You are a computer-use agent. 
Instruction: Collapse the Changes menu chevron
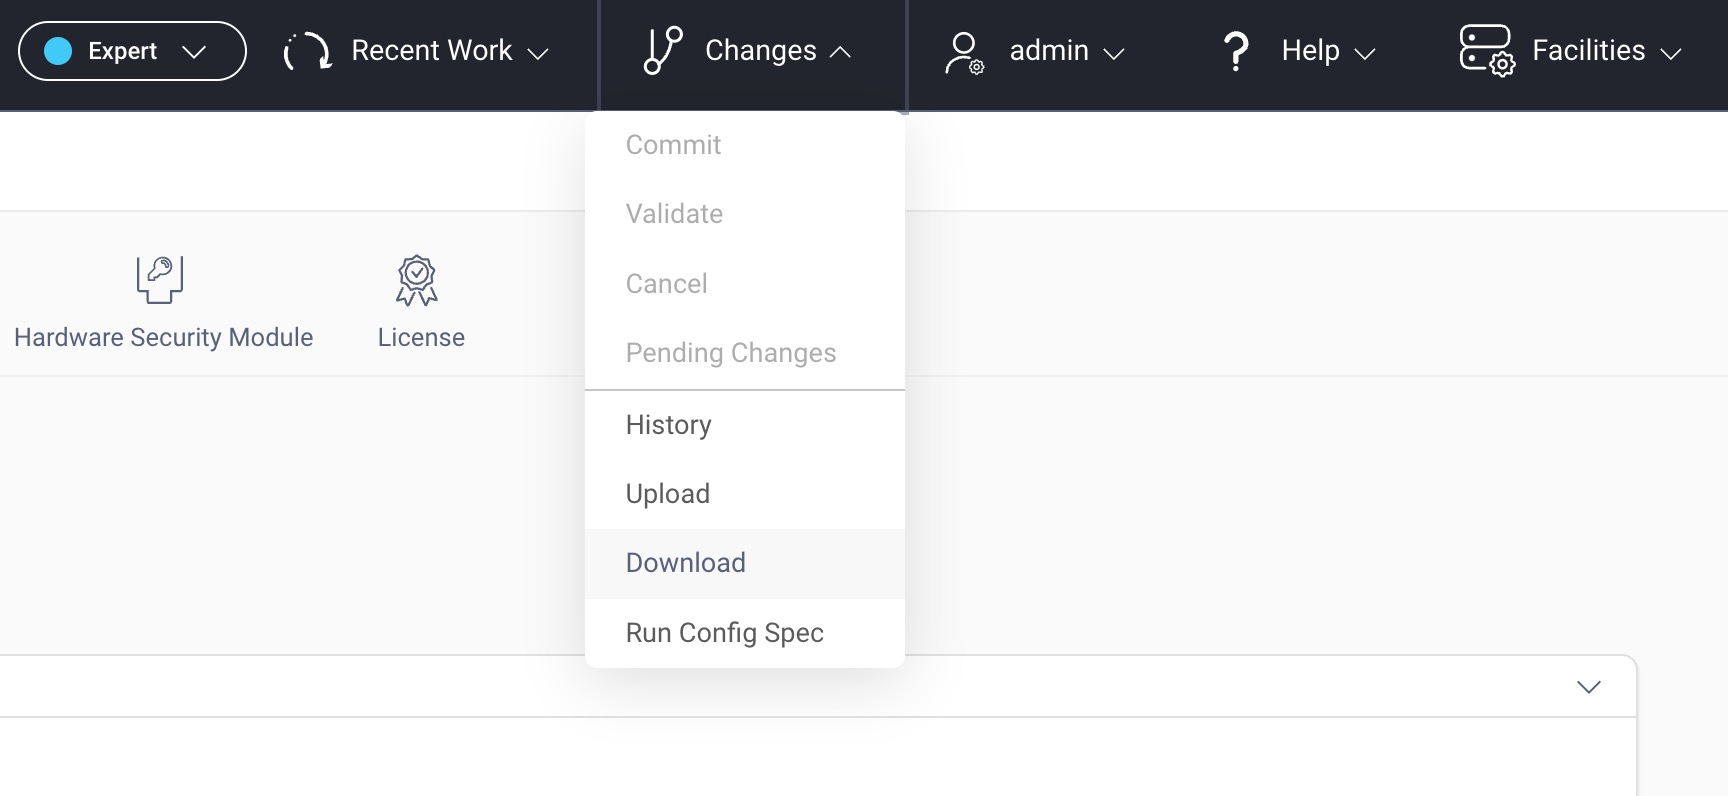[x=841, y=52]
